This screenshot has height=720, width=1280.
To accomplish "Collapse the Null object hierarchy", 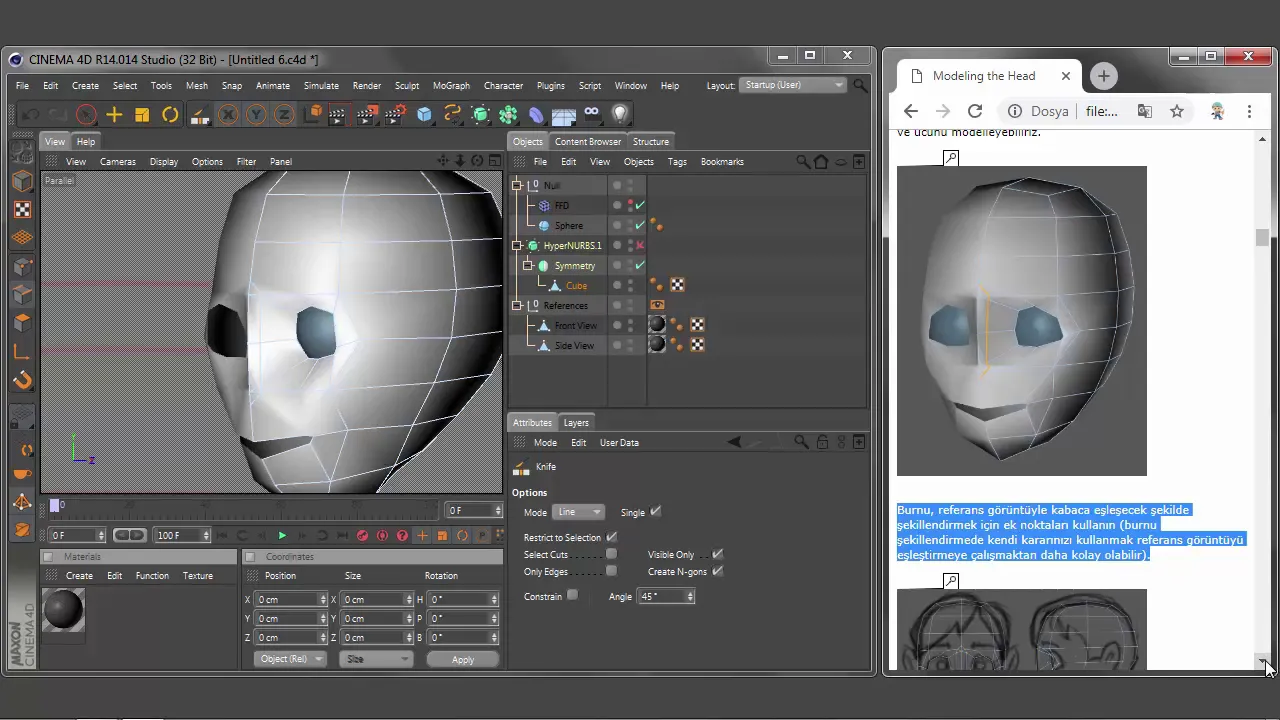I will 518,185.
